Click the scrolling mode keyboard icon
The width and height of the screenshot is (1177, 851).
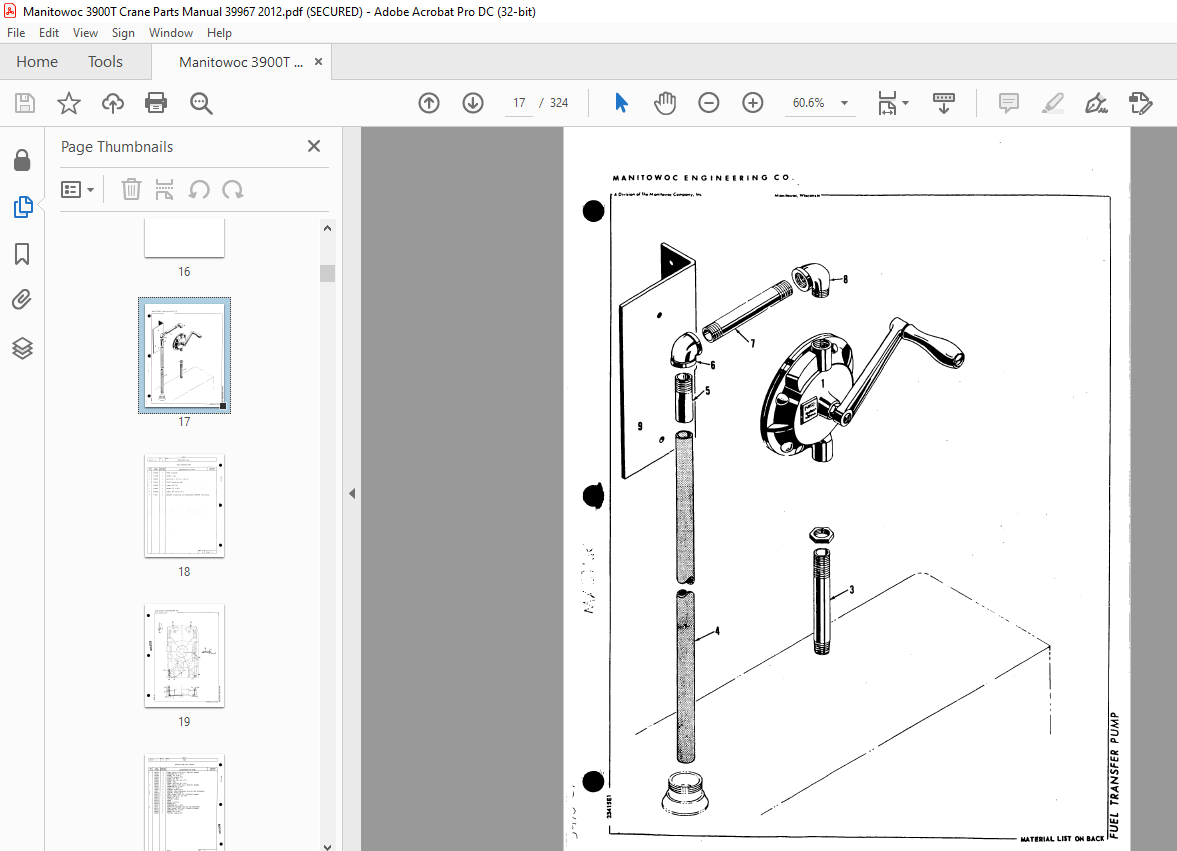point(944,103)
